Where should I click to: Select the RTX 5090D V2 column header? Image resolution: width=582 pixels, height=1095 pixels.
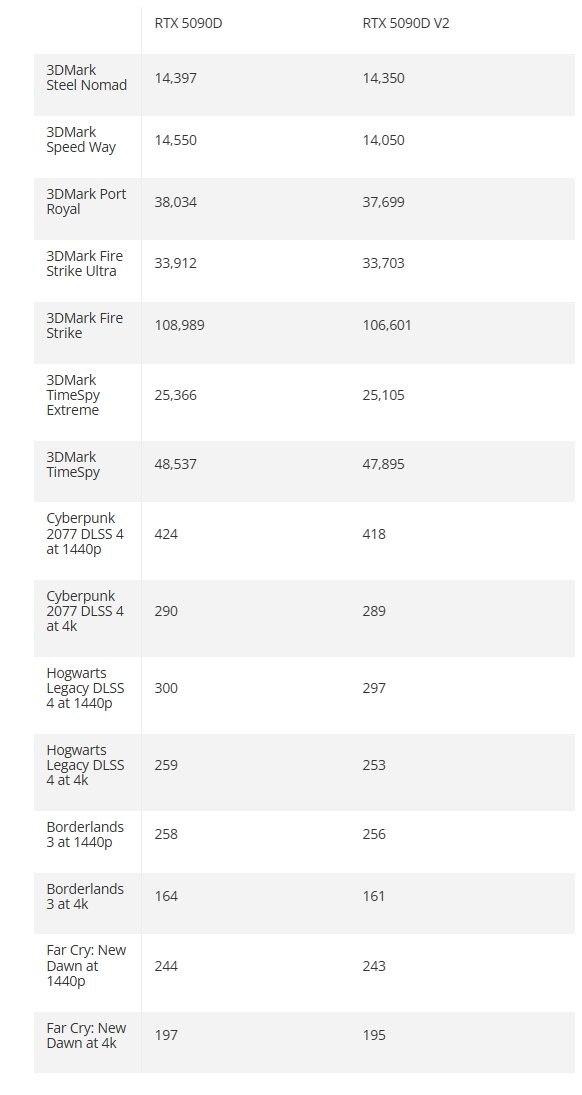405,23
